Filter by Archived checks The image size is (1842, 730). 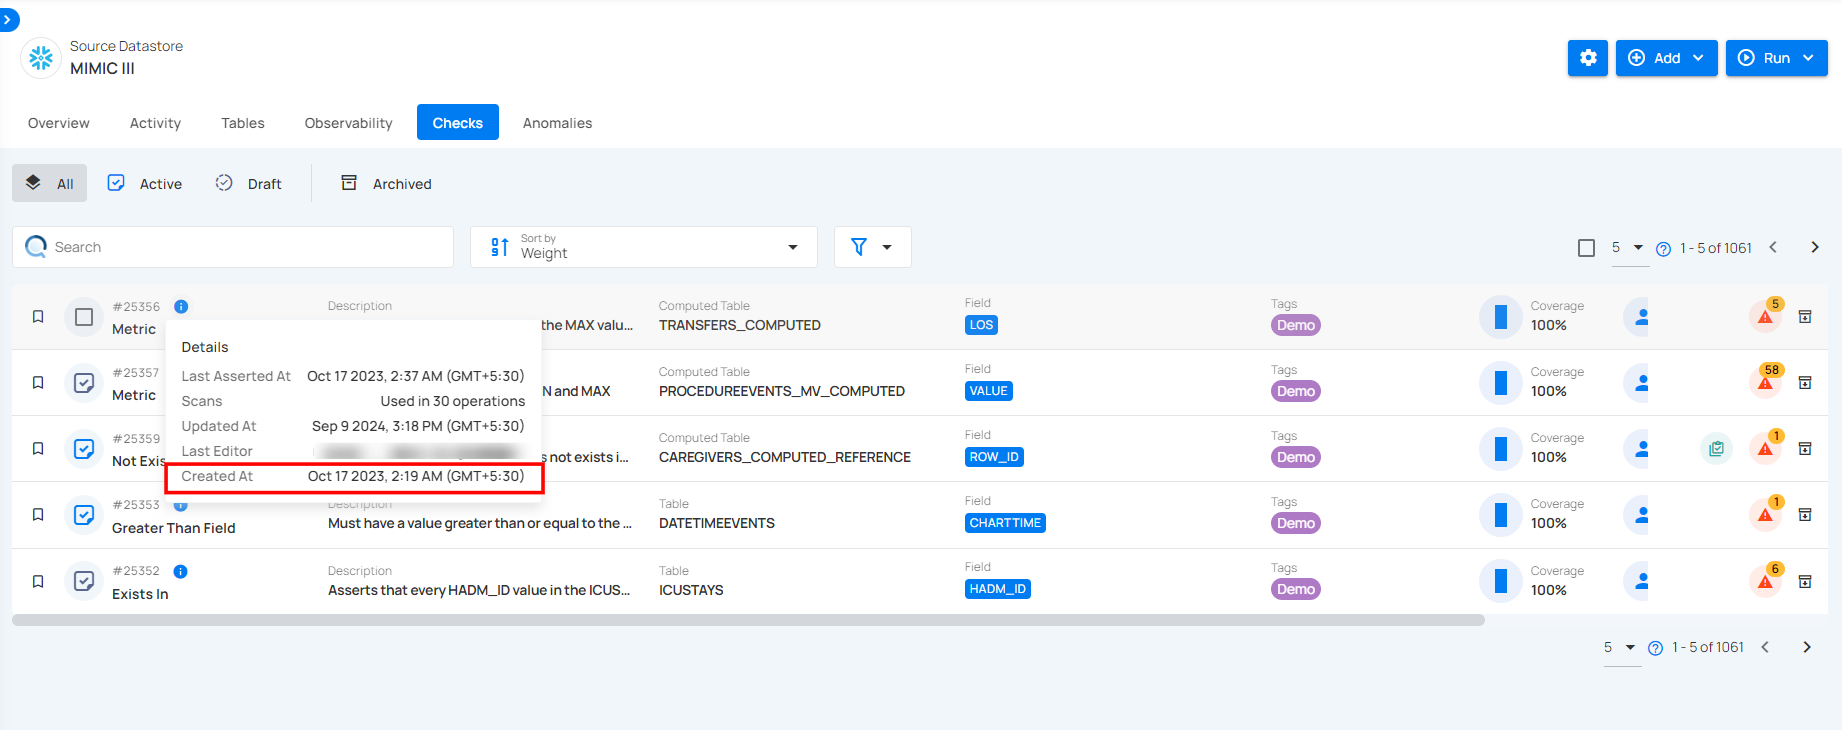[x=386, y=183]
